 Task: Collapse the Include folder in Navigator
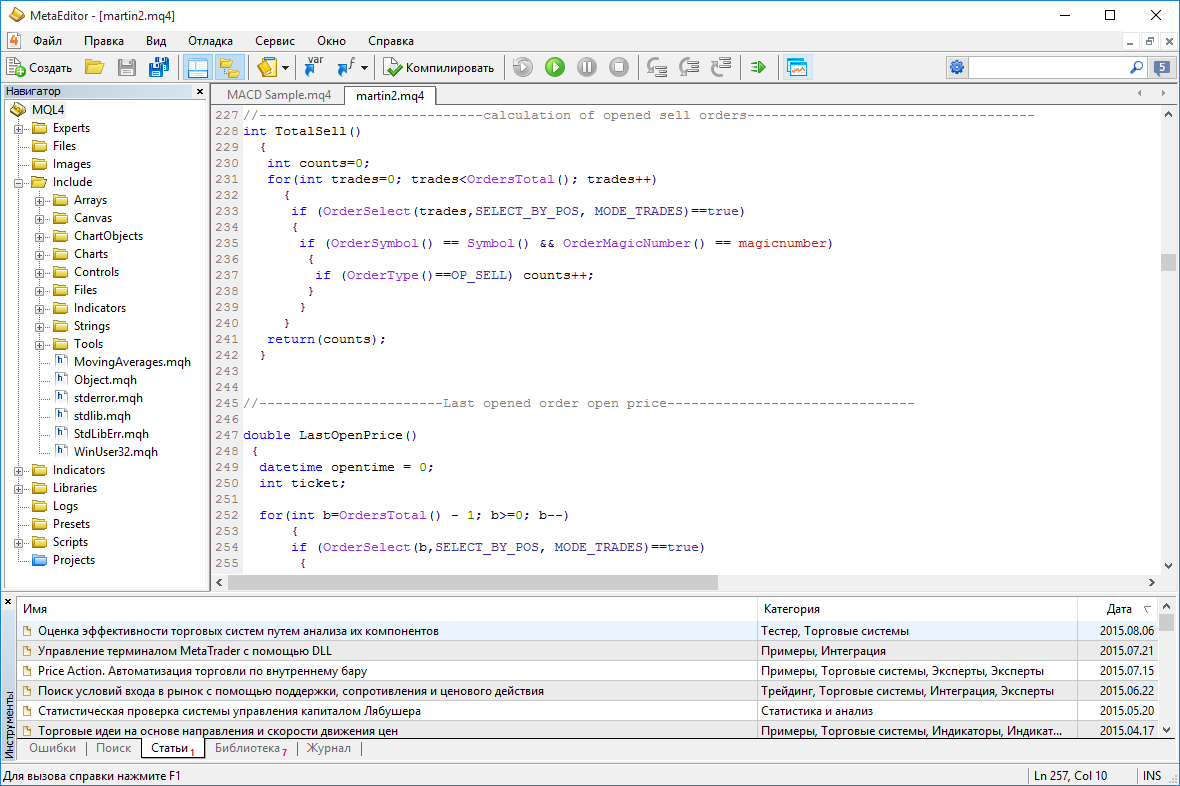(19, 182)
